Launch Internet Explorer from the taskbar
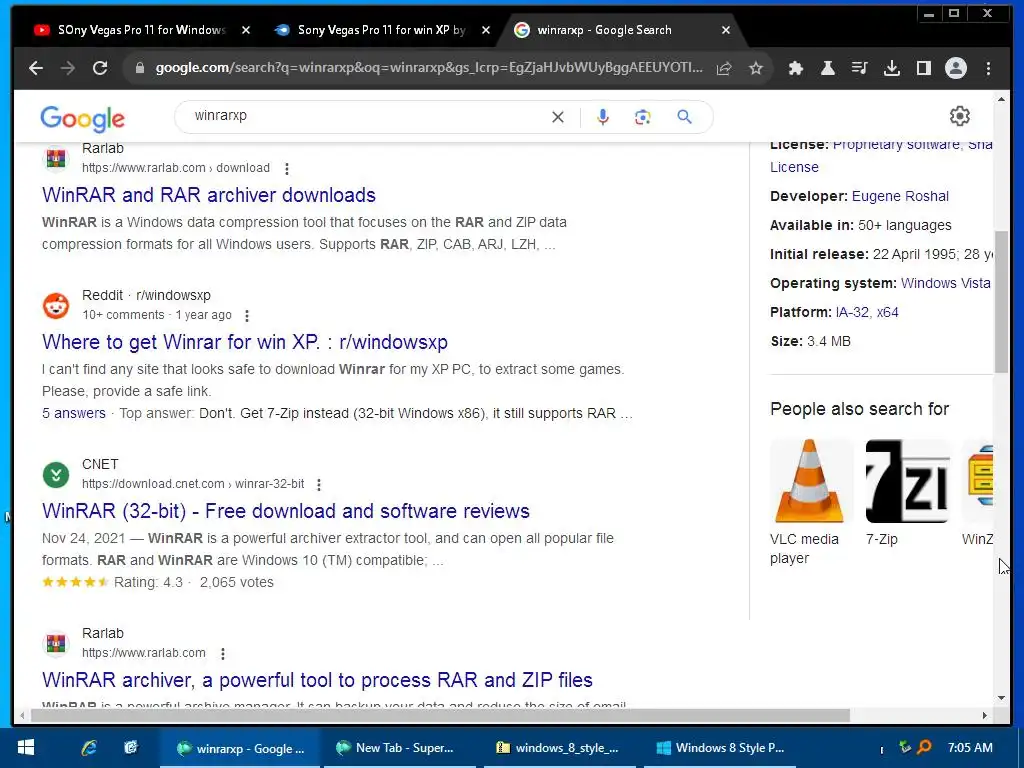The image size is (1024, 768). [x=89, y=748]
